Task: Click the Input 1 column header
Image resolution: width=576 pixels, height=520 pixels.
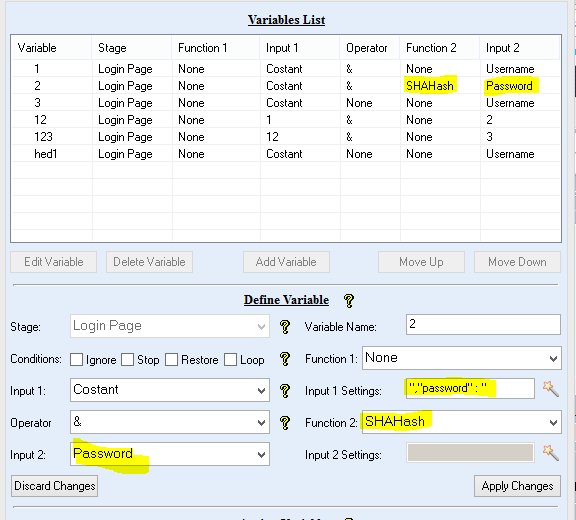Action: pyautogui.click(x=300, y=48)
